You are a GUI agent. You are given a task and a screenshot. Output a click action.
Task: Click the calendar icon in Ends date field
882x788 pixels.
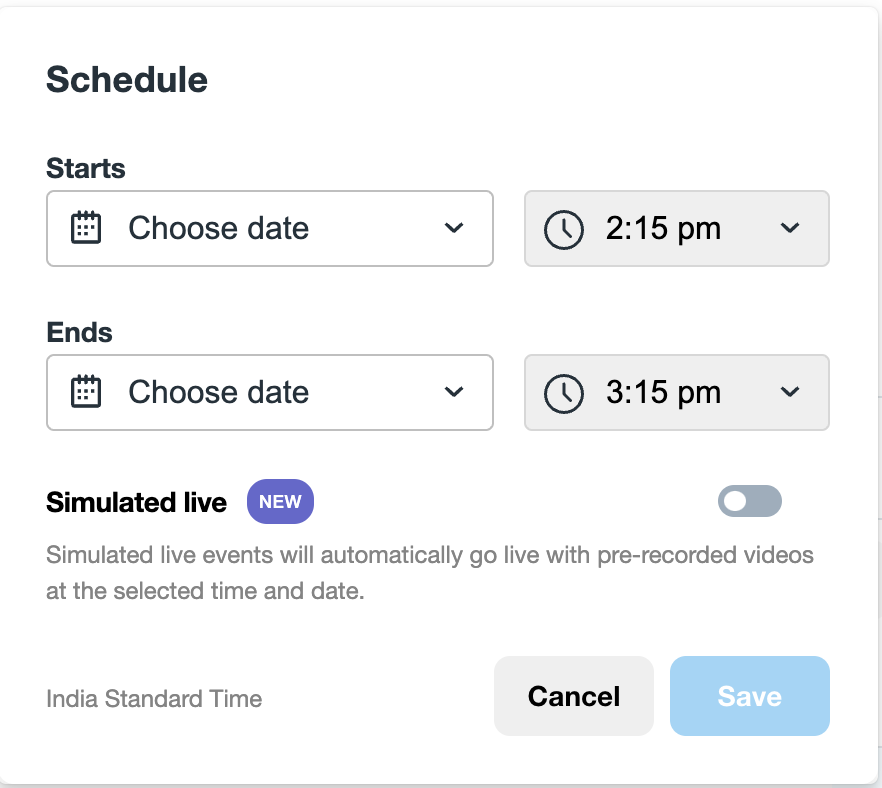pos(86,392)
